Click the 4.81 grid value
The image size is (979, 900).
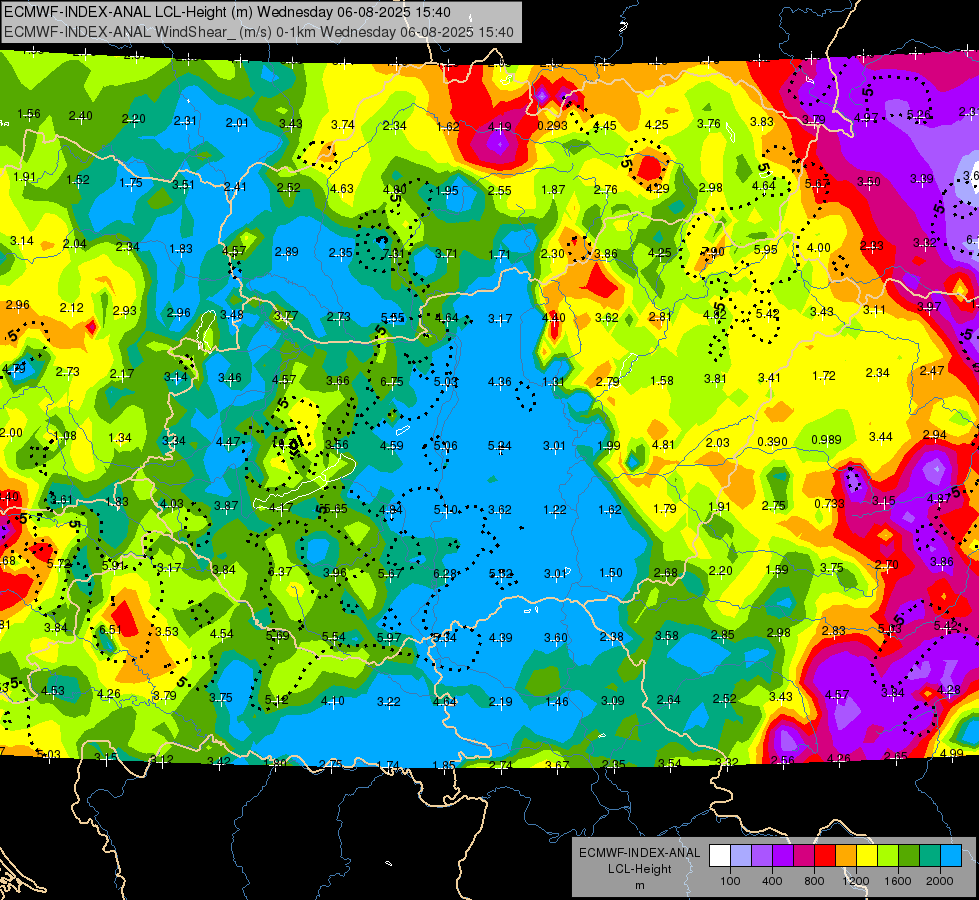tap(663, 445)
